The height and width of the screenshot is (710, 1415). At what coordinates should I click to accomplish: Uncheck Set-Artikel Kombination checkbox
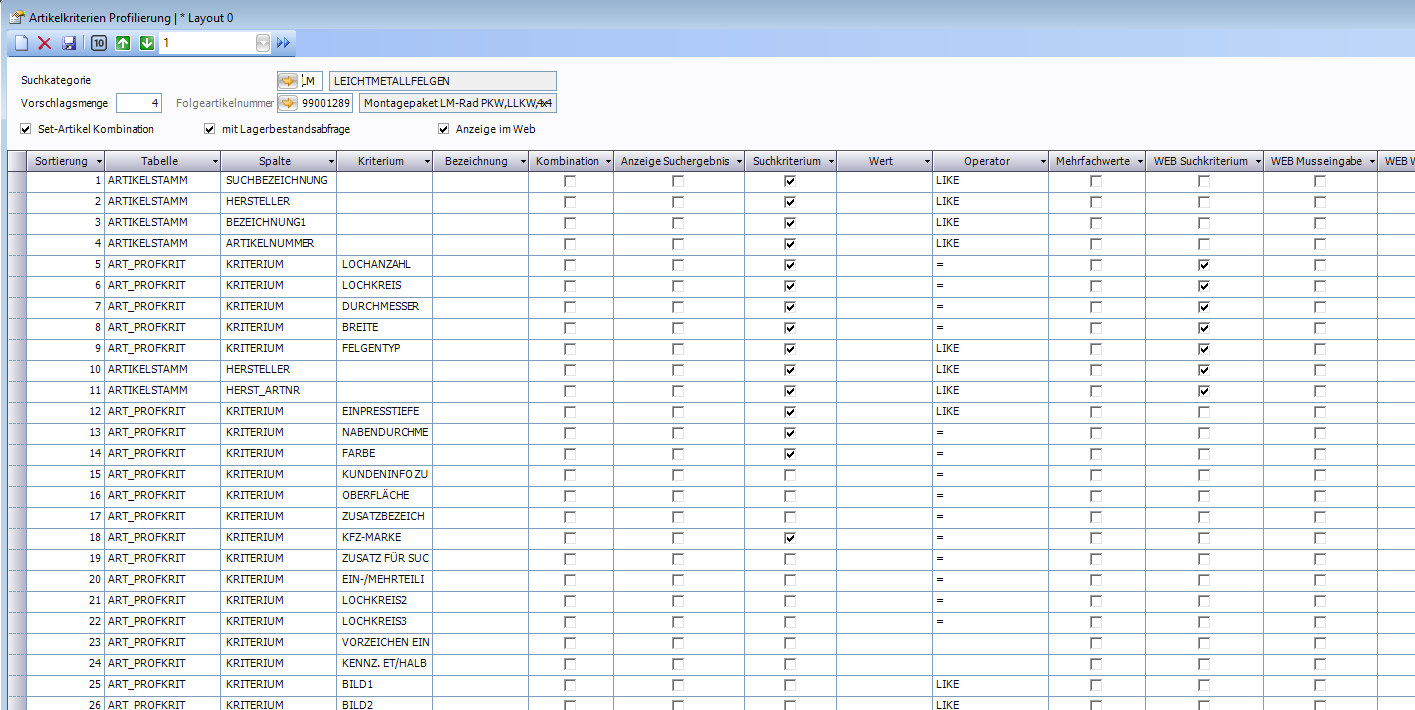pyautogui.click(x=26, y=129)
